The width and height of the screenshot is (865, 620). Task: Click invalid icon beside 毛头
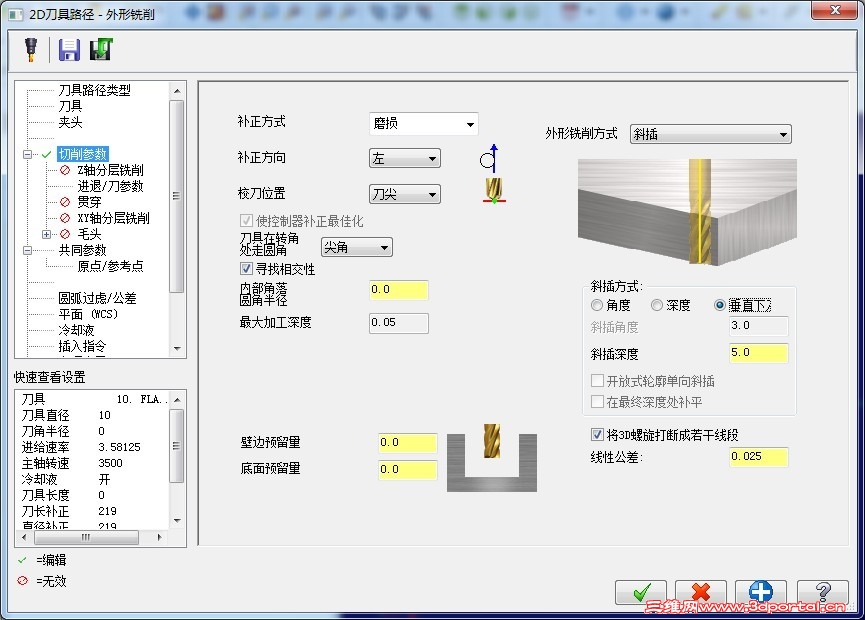click(65, 234)
